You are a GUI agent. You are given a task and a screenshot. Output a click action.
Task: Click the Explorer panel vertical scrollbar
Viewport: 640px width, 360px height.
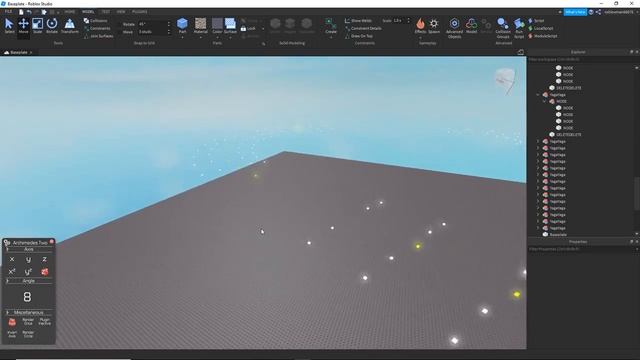point(637,192)
